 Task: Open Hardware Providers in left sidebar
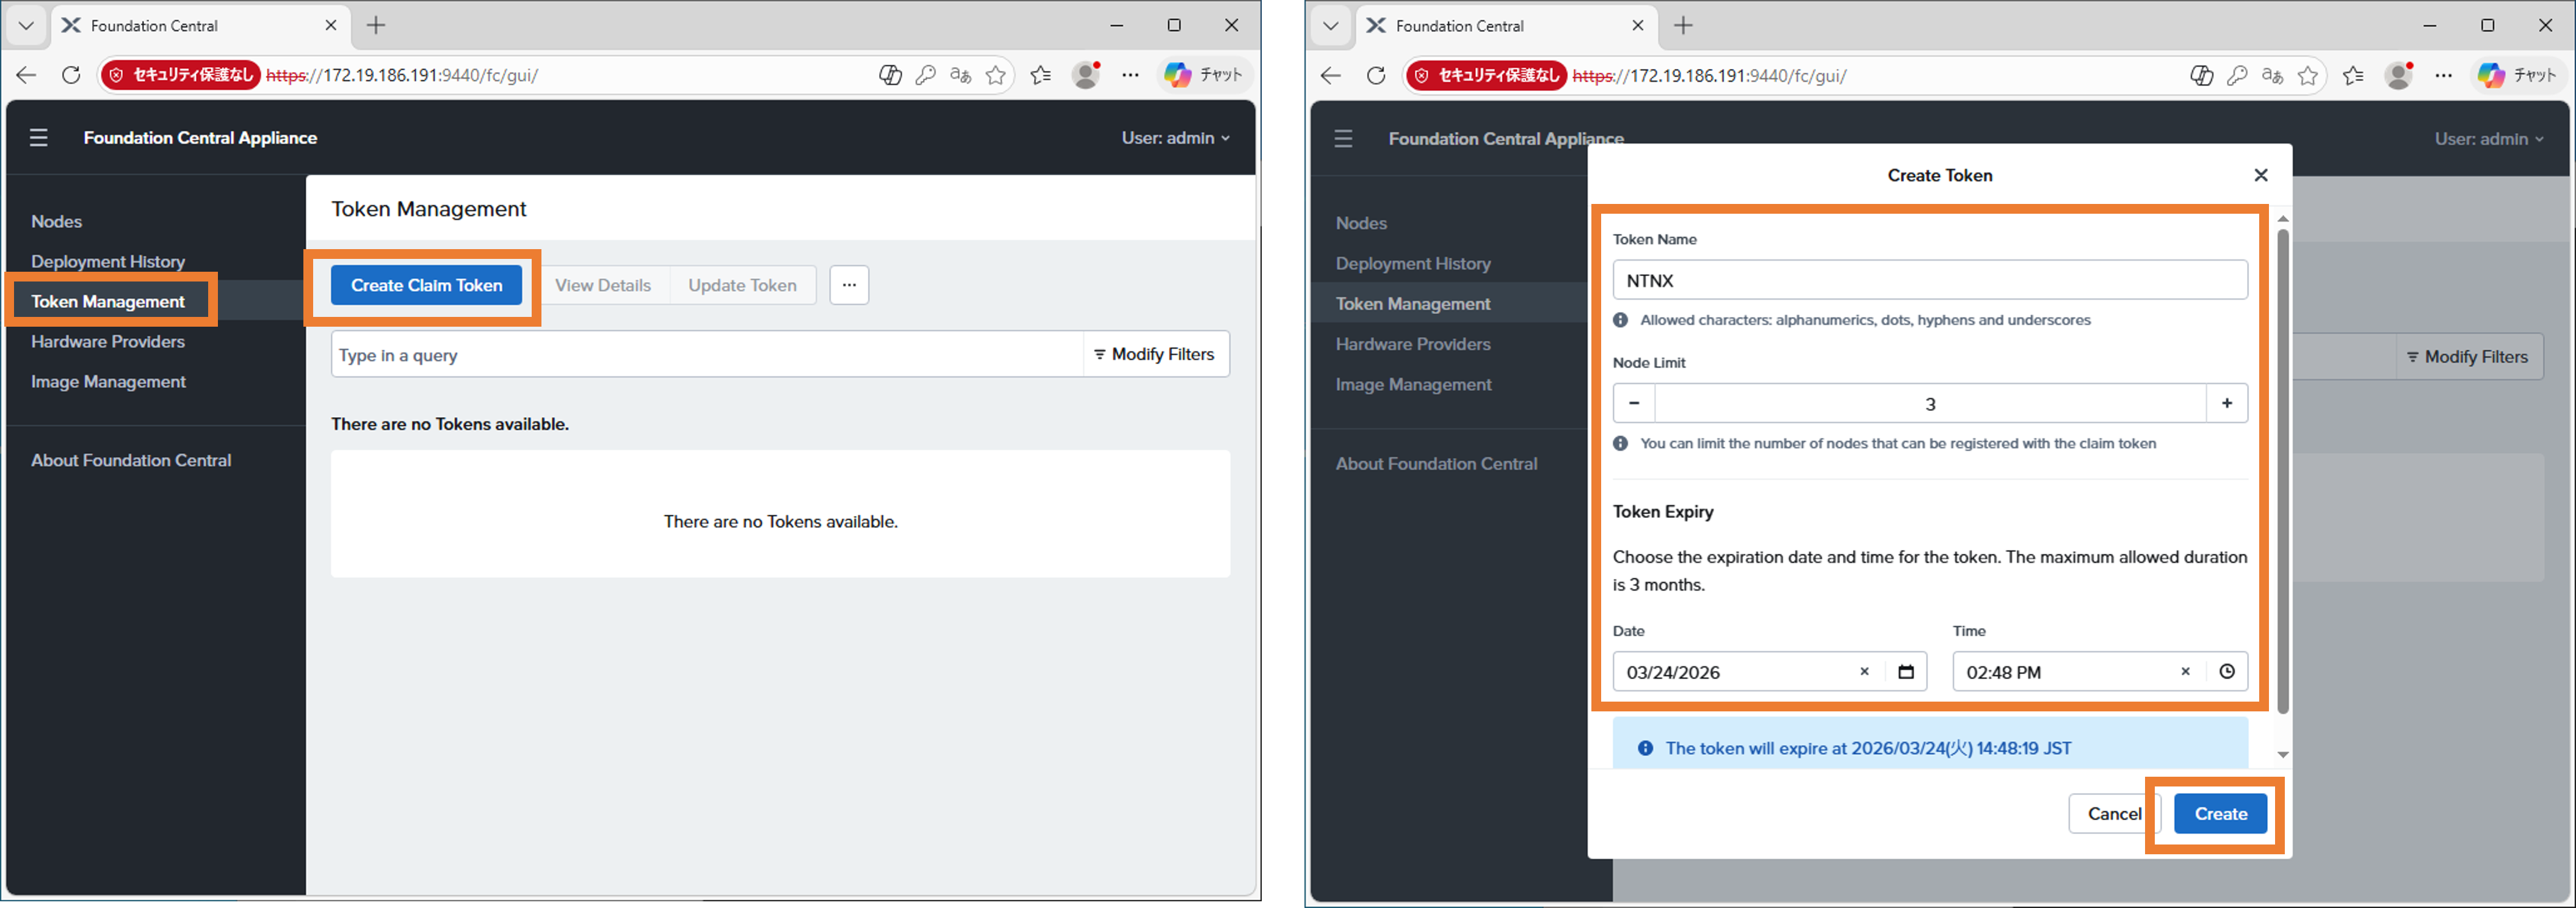click(108, 342)
